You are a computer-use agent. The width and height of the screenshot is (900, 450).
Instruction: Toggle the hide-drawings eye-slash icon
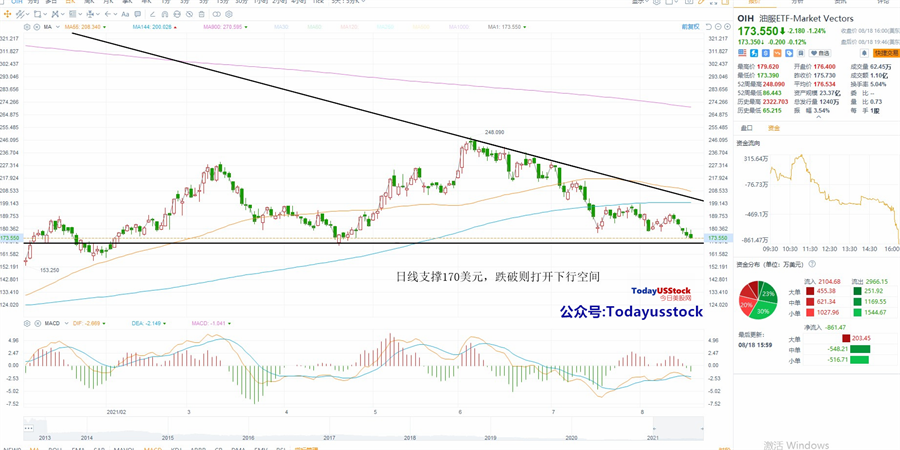(189, 14)
